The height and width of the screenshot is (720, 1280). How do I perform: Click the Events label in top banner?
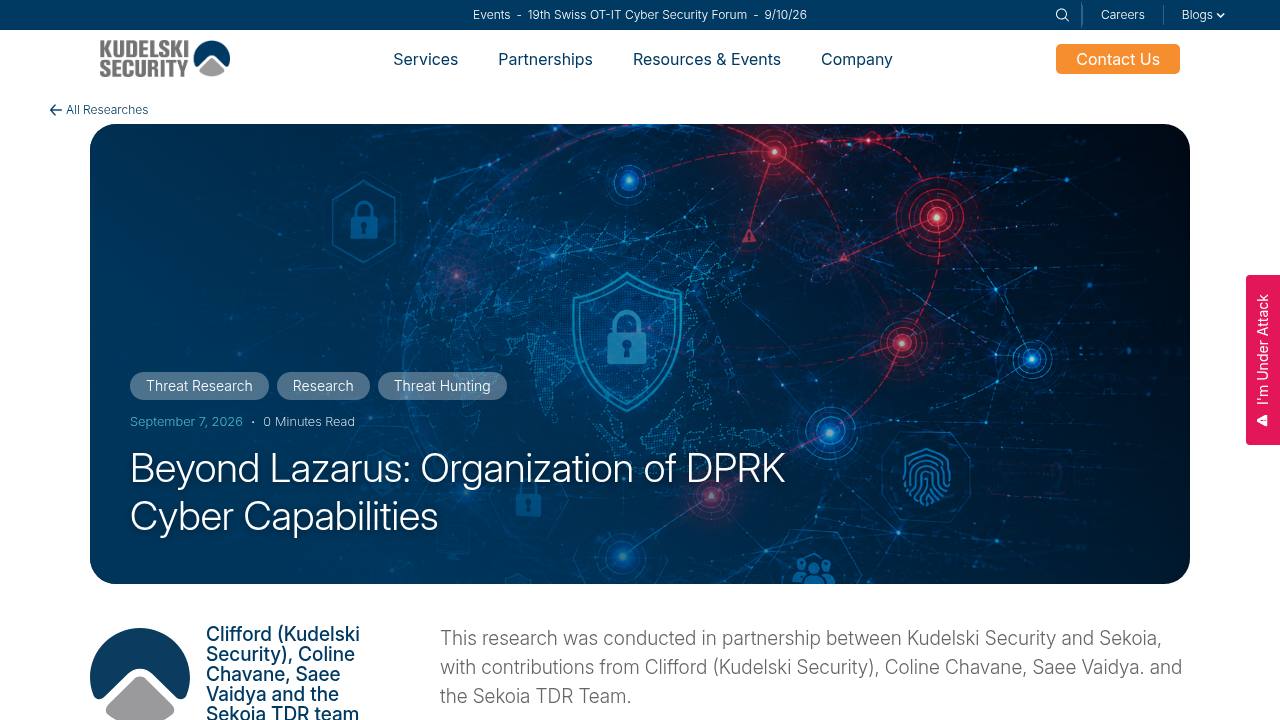pos(491,15)
